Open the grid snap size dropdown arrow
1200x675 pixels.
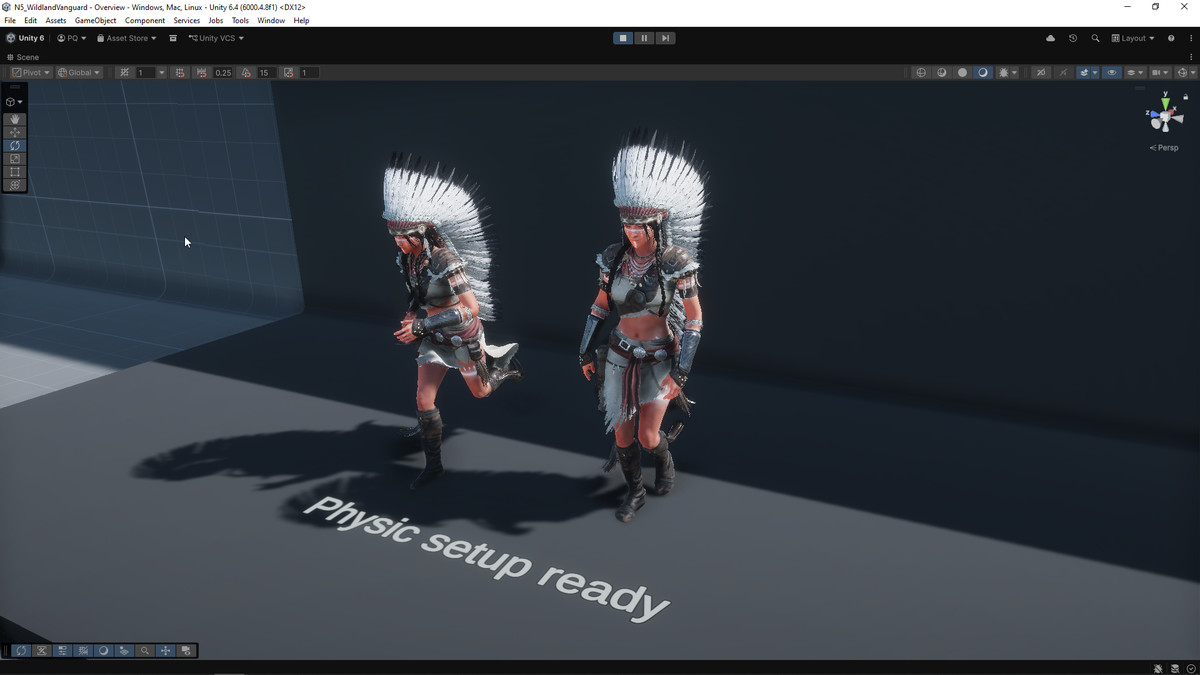(x=162, y=73)
